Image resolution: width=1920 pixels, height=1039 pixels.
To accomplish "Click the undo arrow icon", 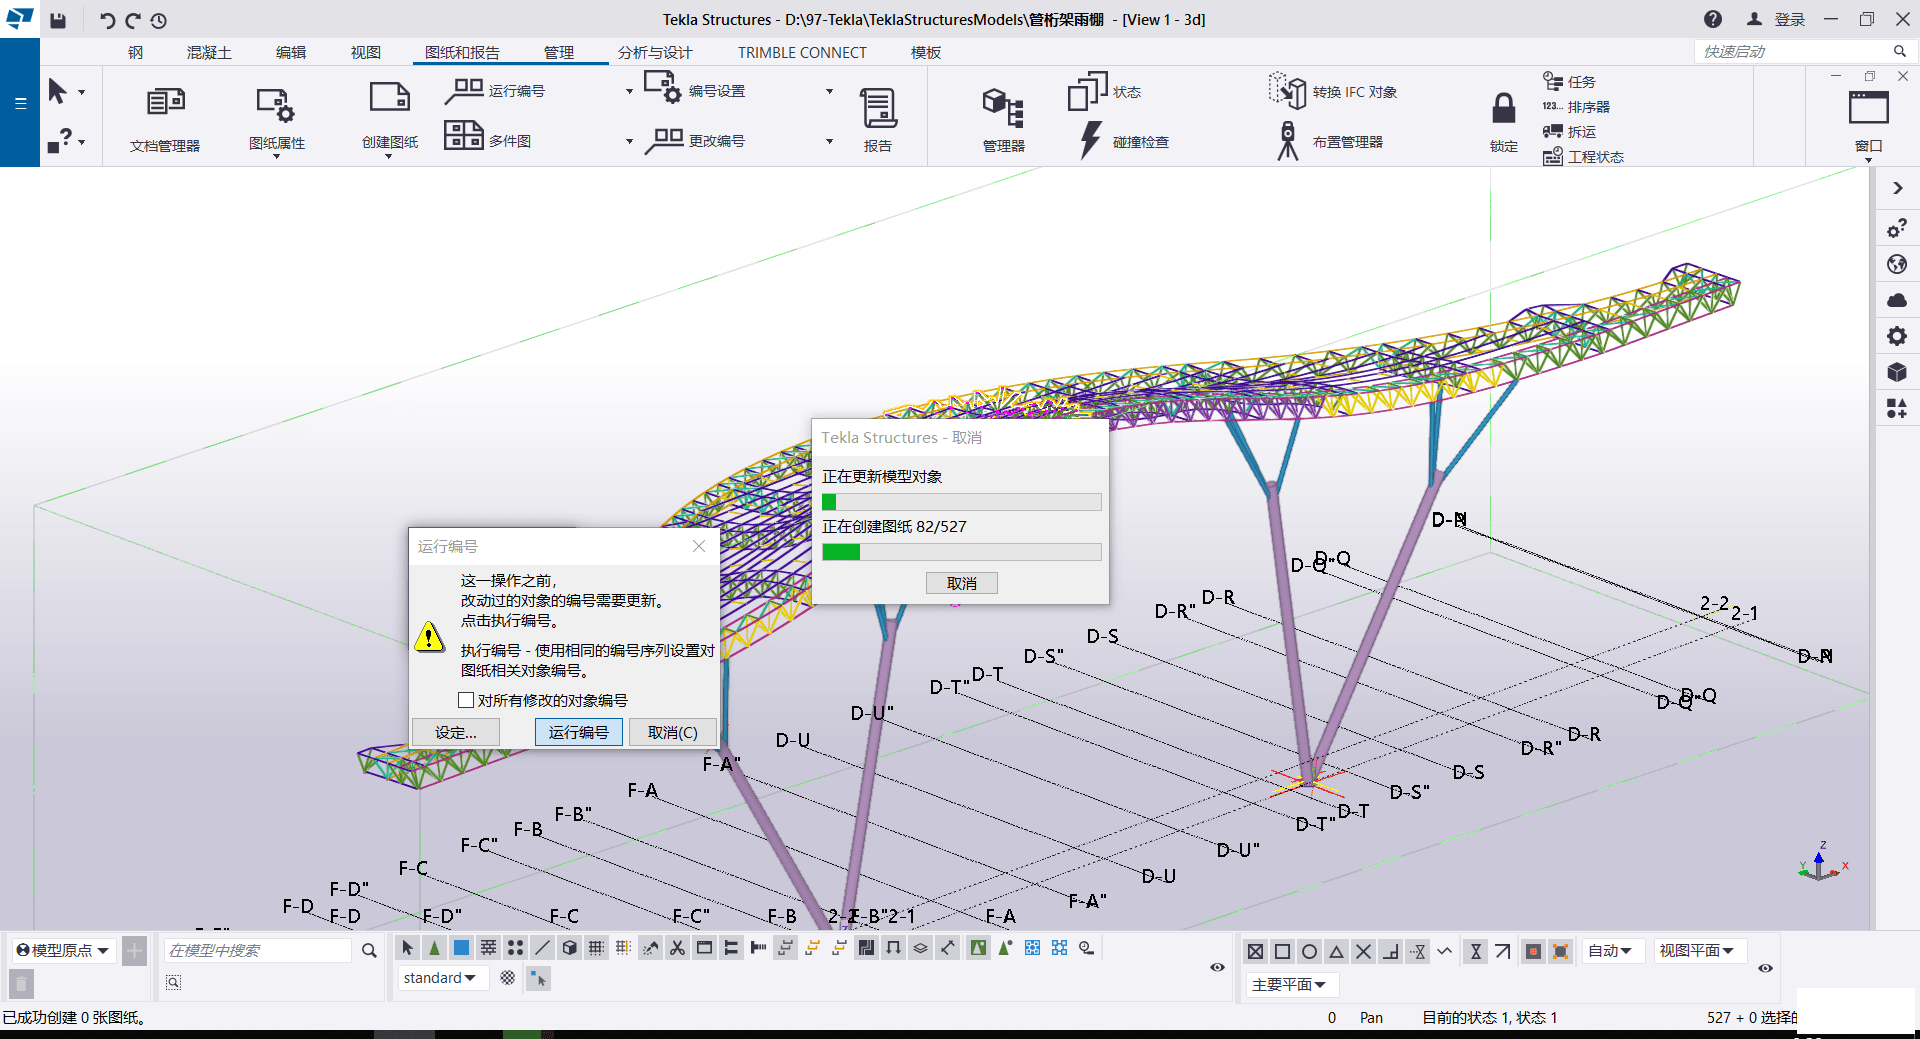I will pyautogui.click(x=107, y=20).
